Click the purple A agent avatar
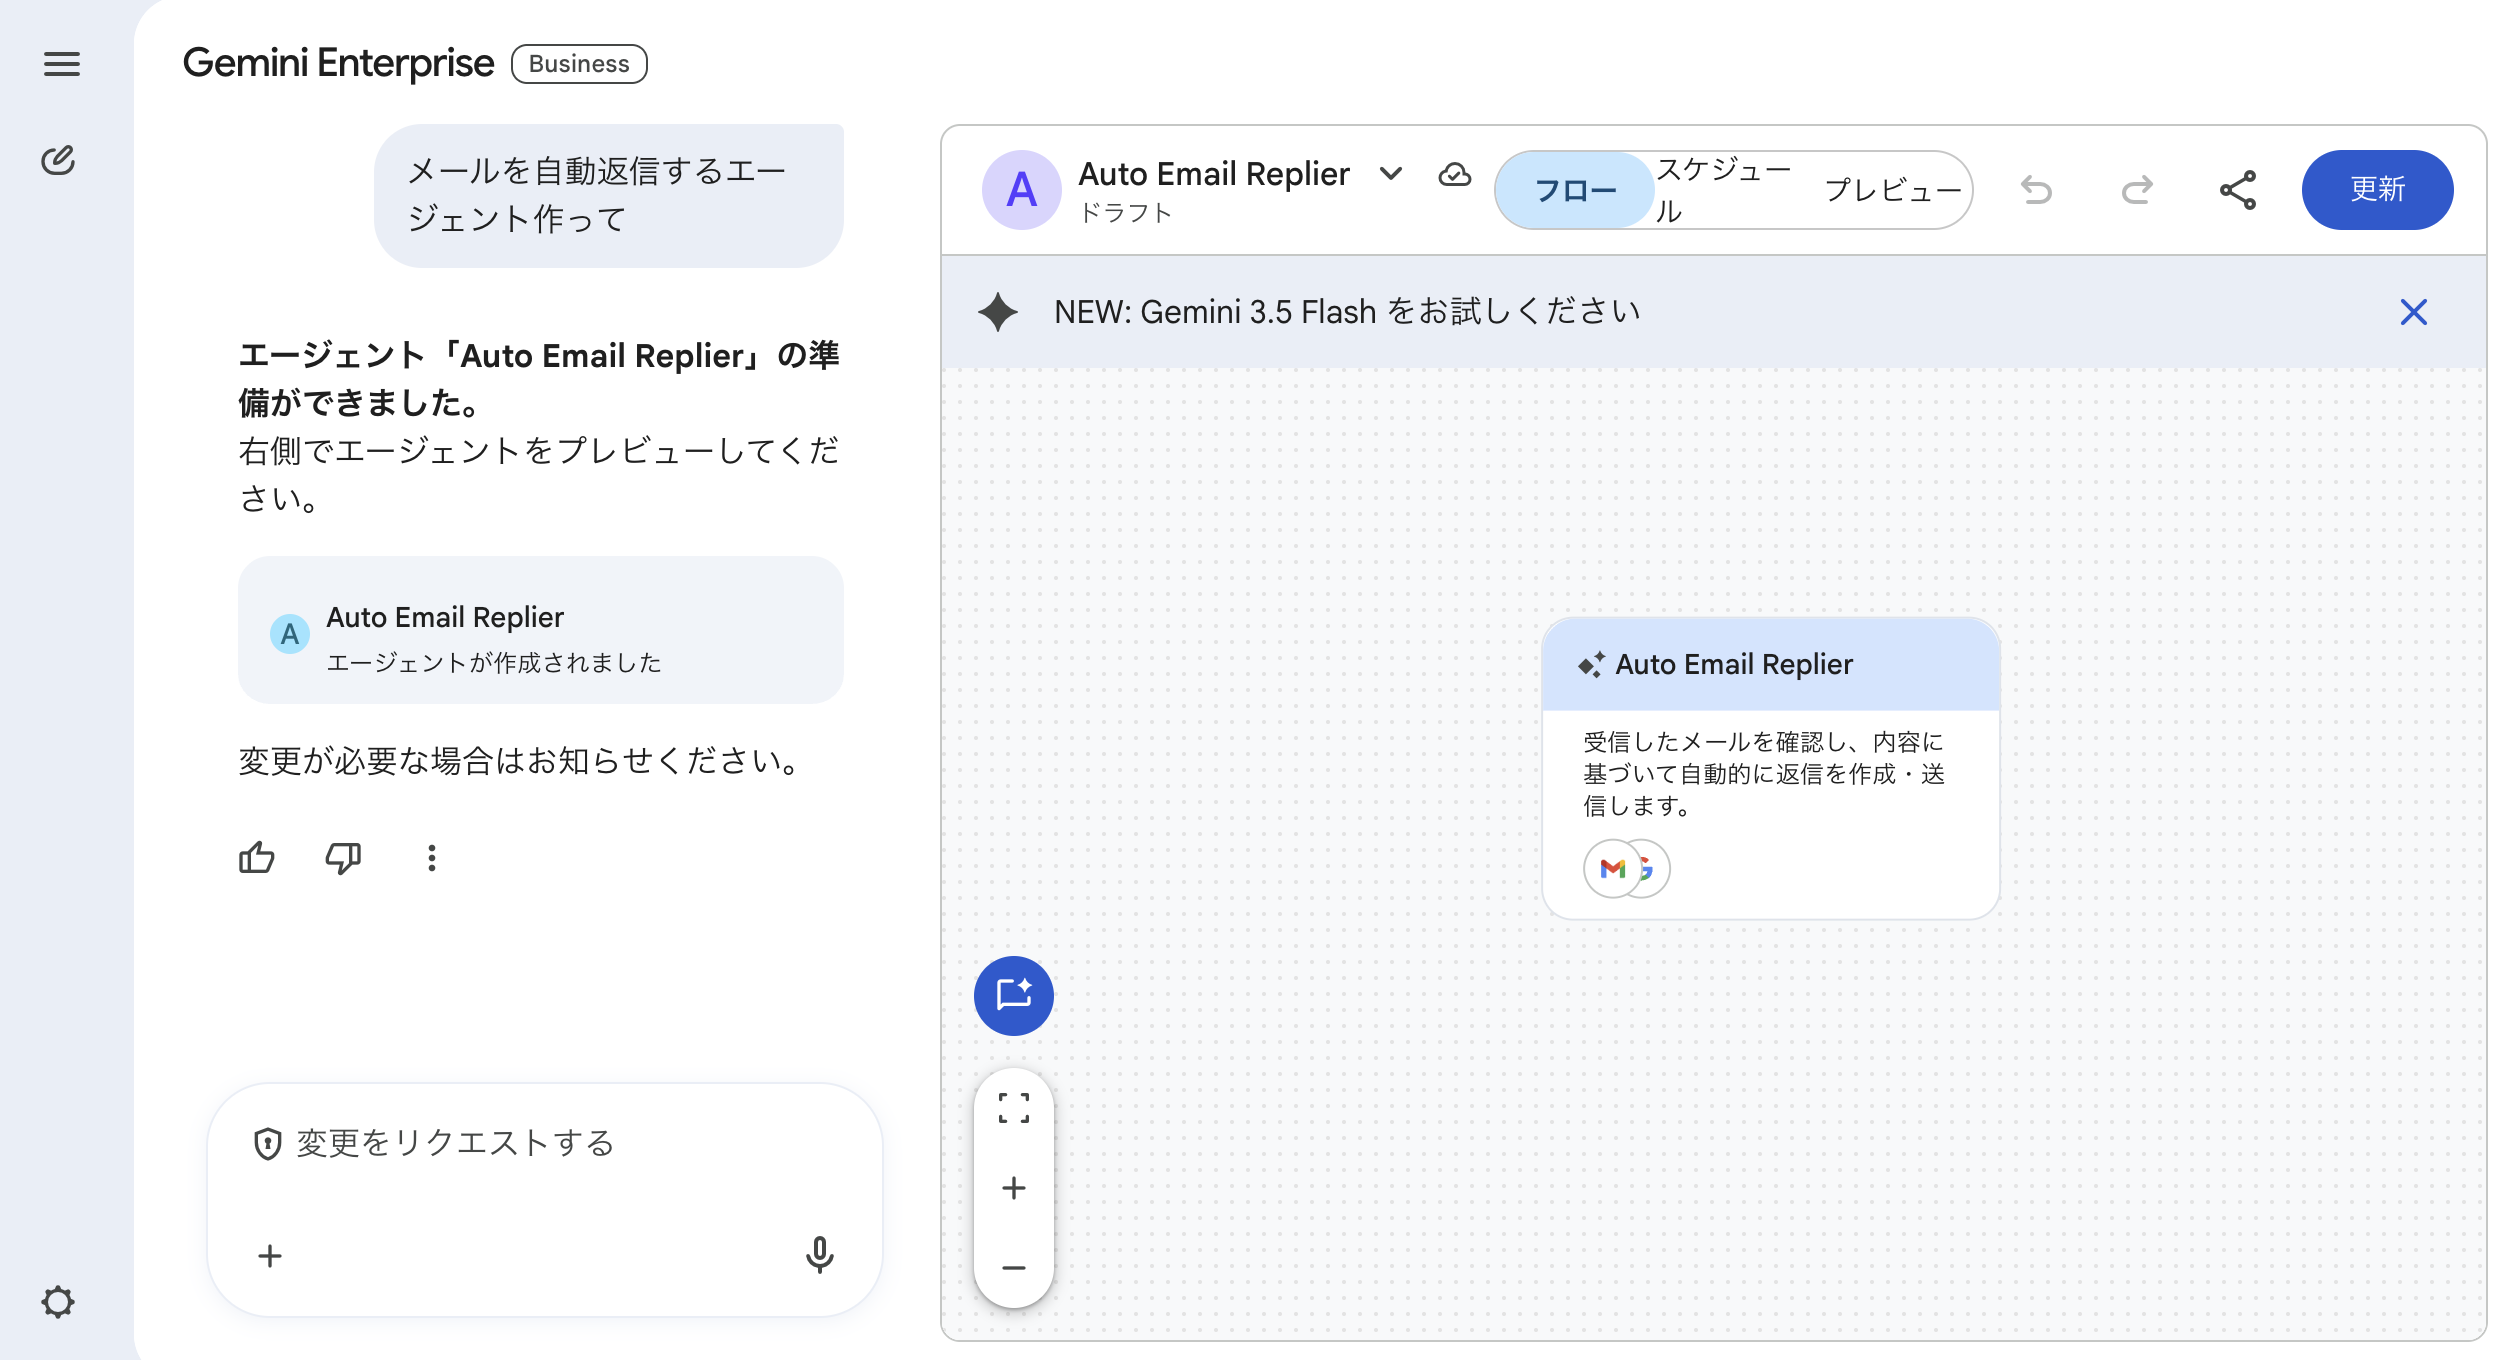This screenshot has height=1360, width=2508. tap(1021, 189)
